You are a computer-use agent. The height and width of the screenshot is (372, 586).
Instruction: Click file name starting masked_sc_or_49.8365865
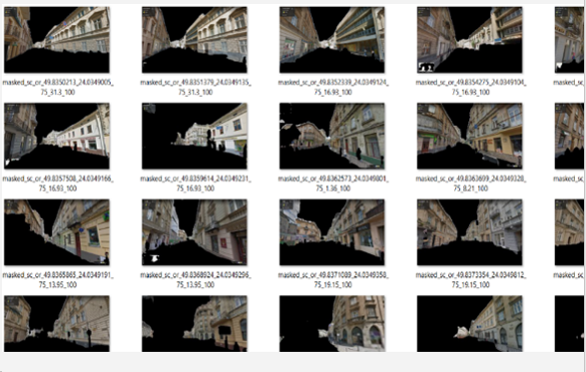(x=58, y=280)
